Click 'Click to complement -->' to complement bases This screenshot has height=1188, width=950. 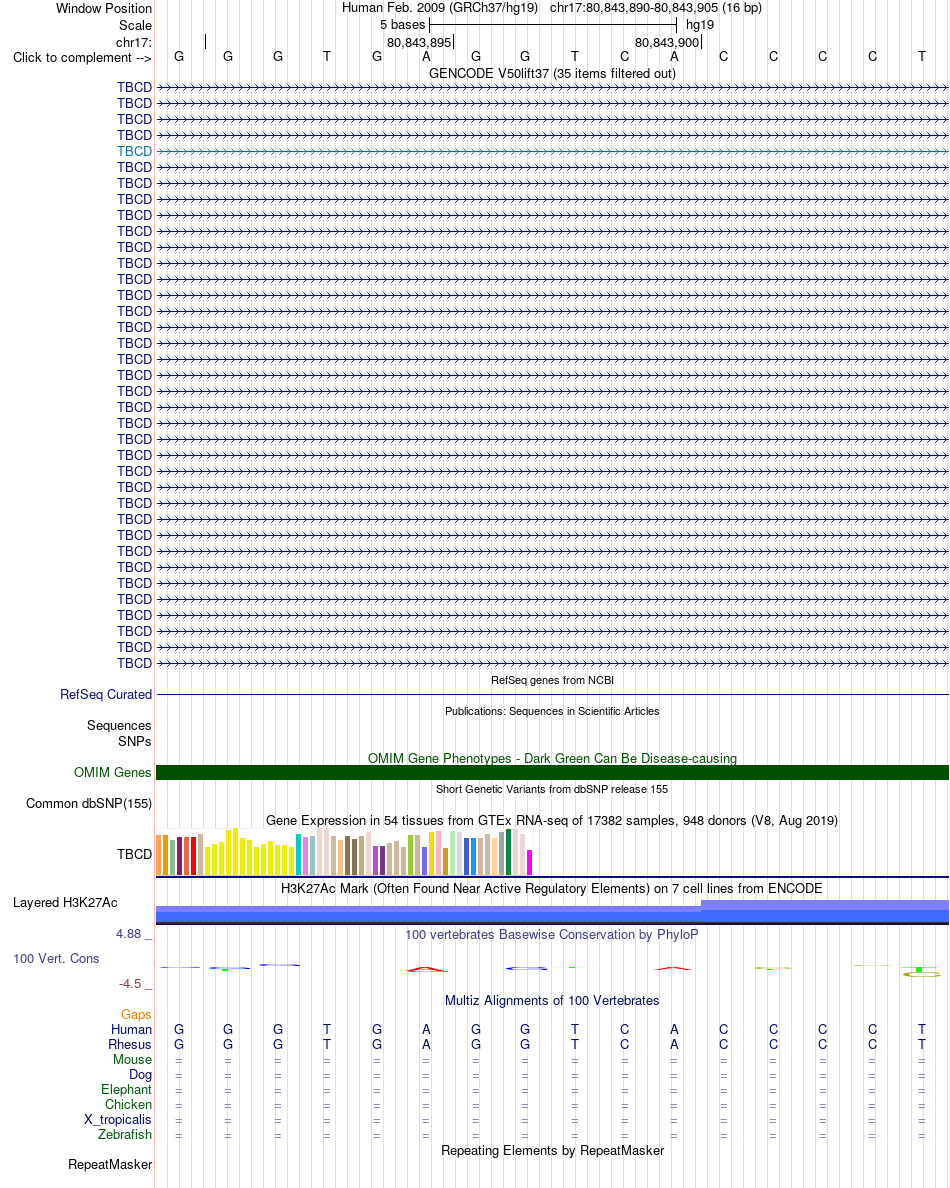click(82, 58)
